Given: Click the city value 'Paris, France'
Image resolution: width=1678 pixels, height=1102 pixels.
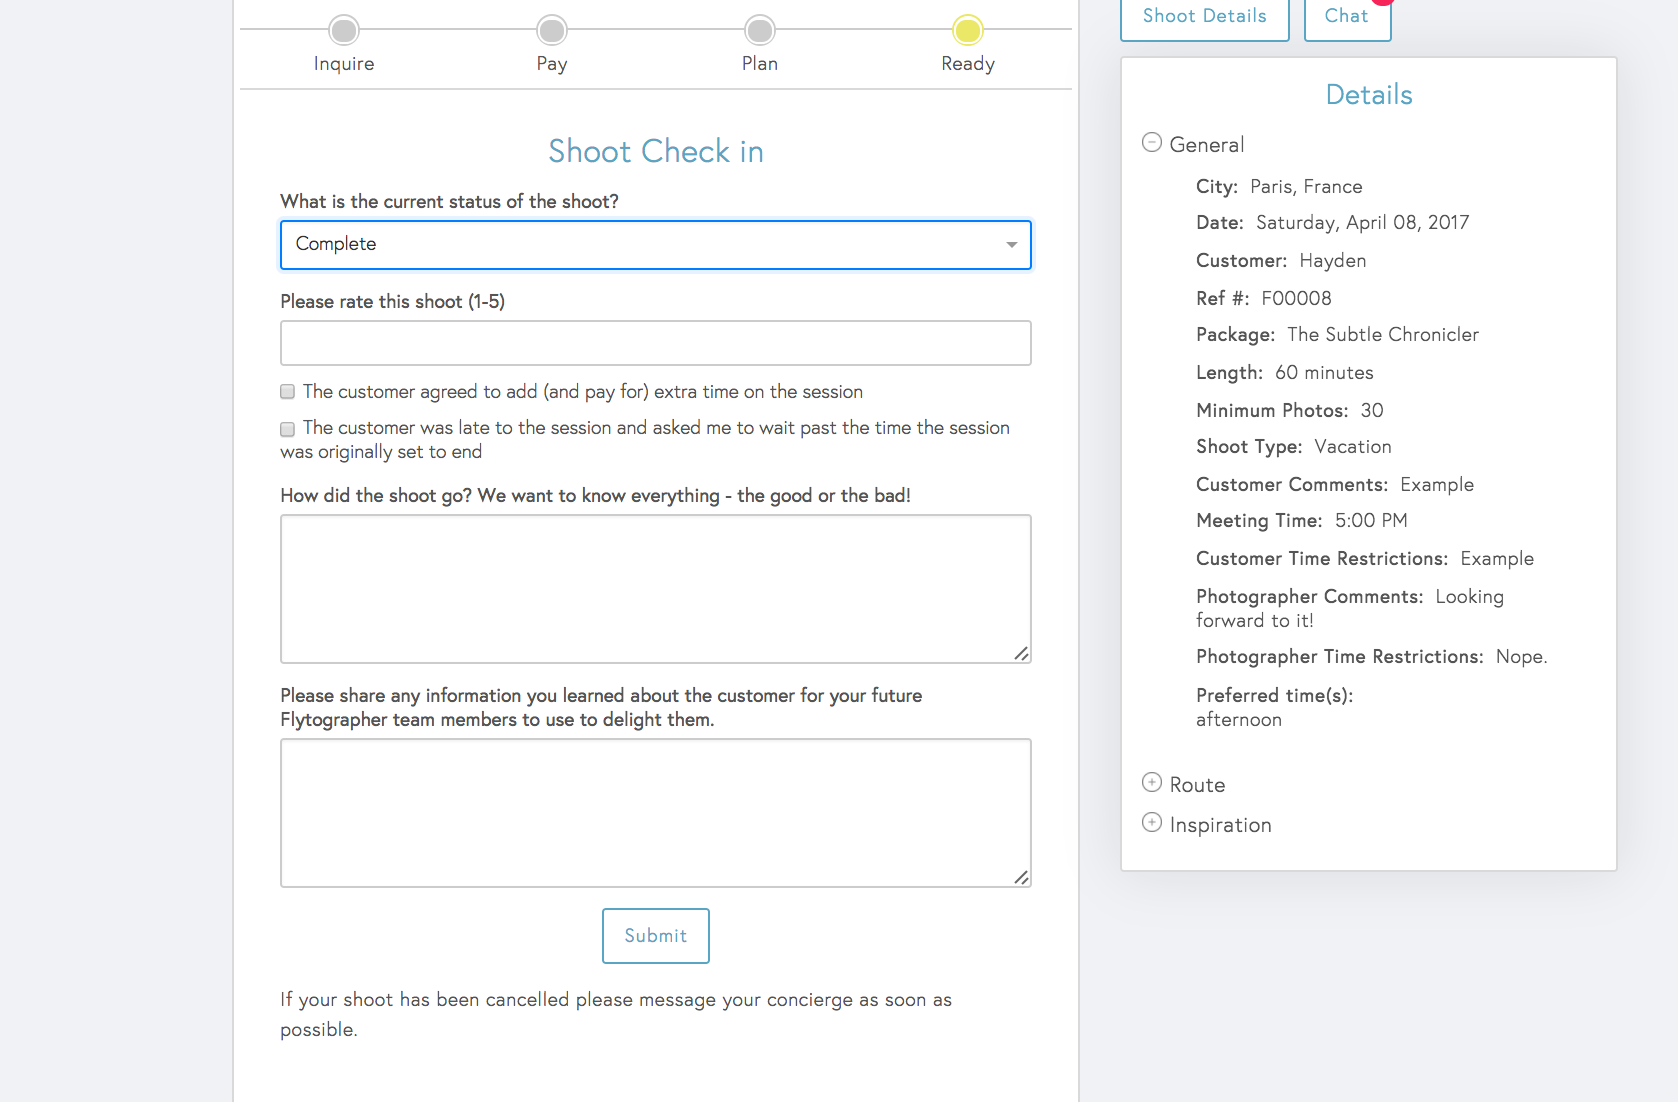Looking at the screenshot, I should pos(1306,187).
